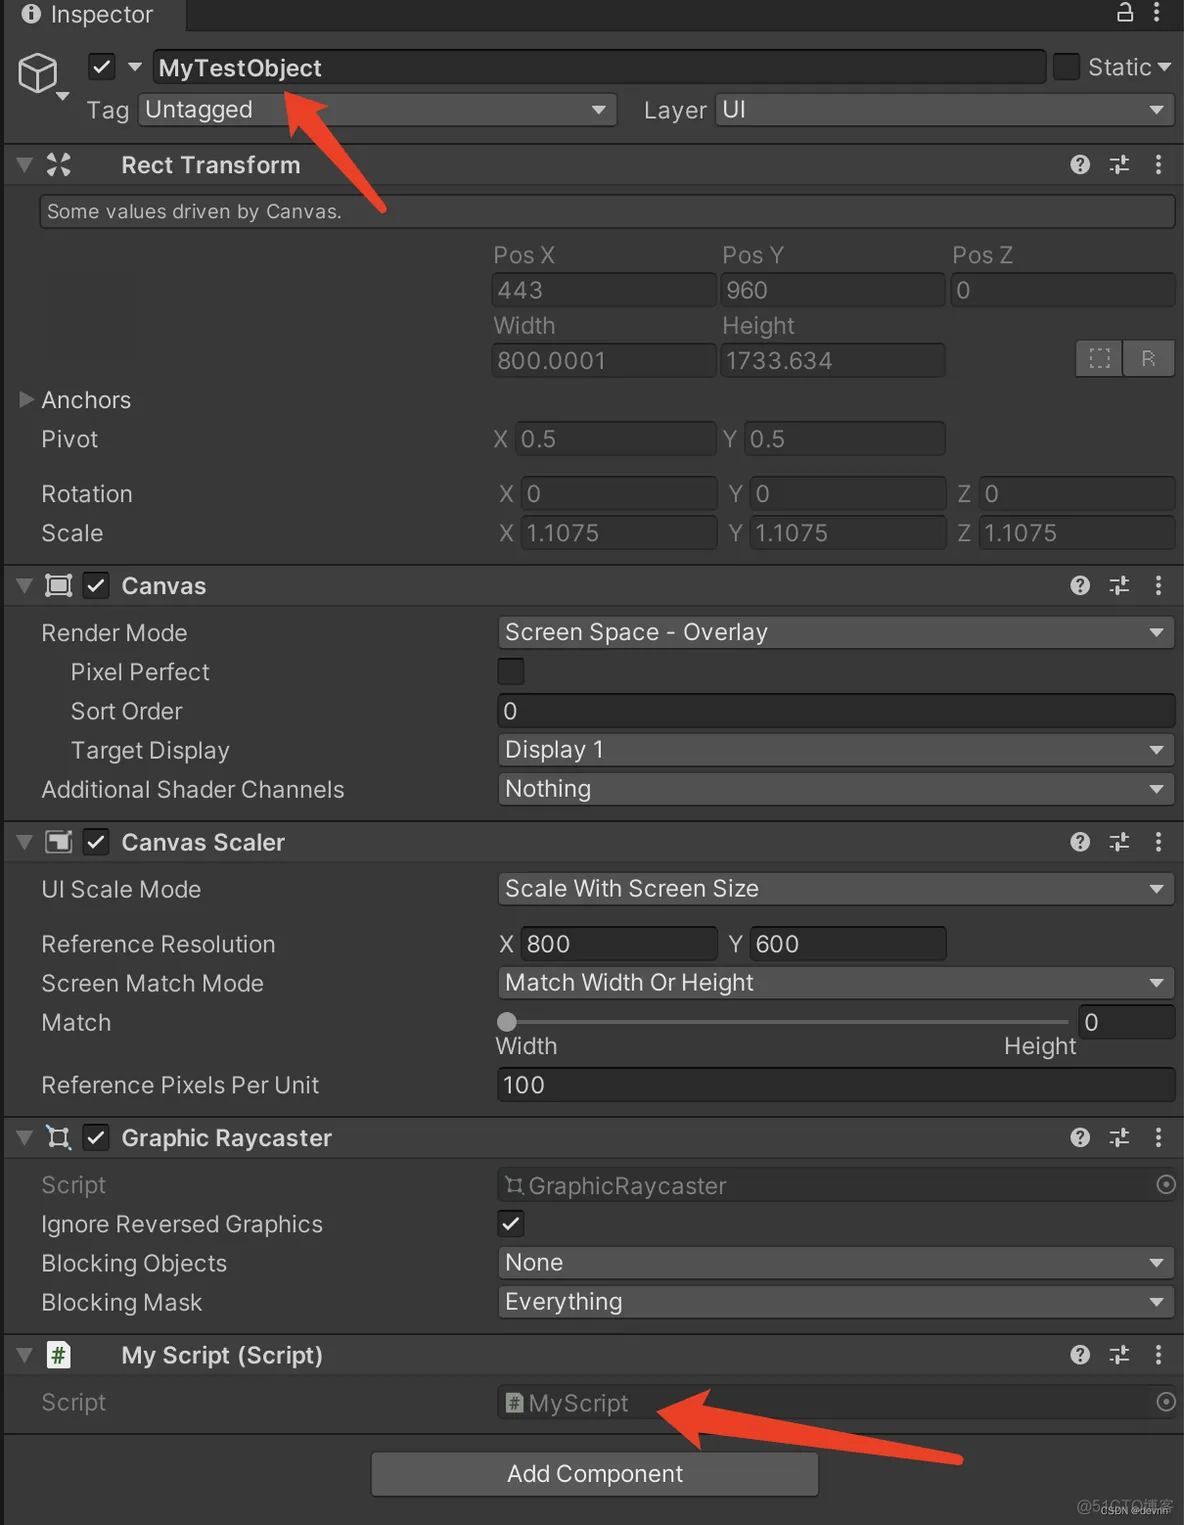Click the My Script C# icon
The height and width of the screenshot is (1525, 1184).
(x=59, y=1355)
